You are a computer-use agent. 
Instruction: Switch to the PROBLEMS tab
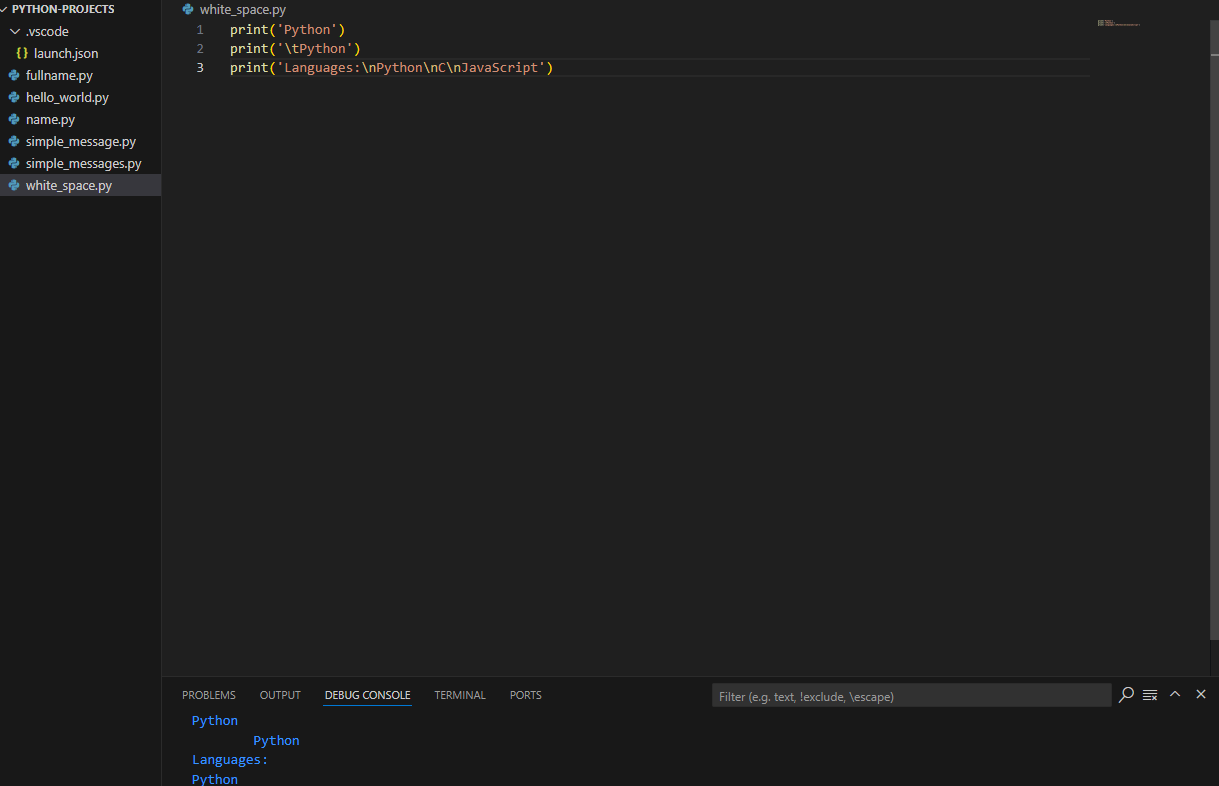point(209,695)
